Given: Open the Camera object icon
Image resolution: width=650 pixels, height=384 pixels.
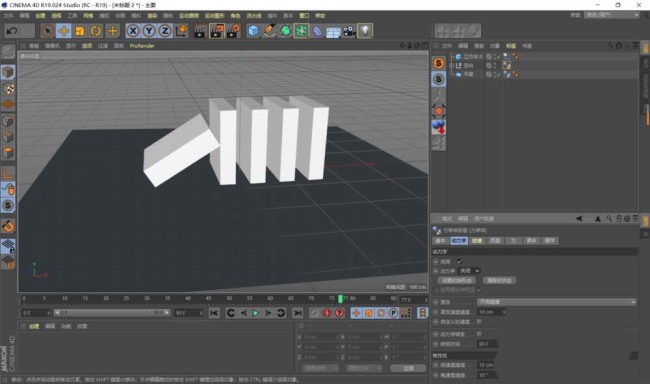Looking at the screenshot, I should click(349, 31).
